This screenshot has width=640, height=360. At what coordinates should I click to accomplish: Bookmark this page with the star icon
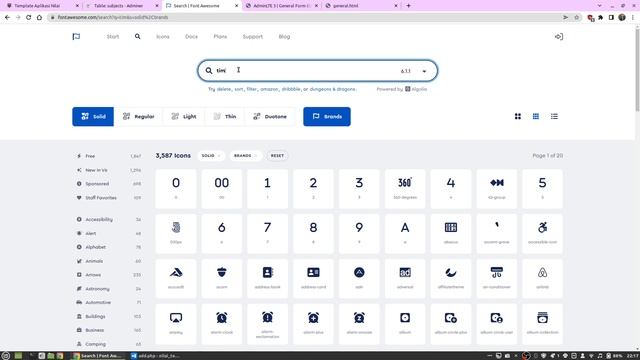click(x=576, y=18)
